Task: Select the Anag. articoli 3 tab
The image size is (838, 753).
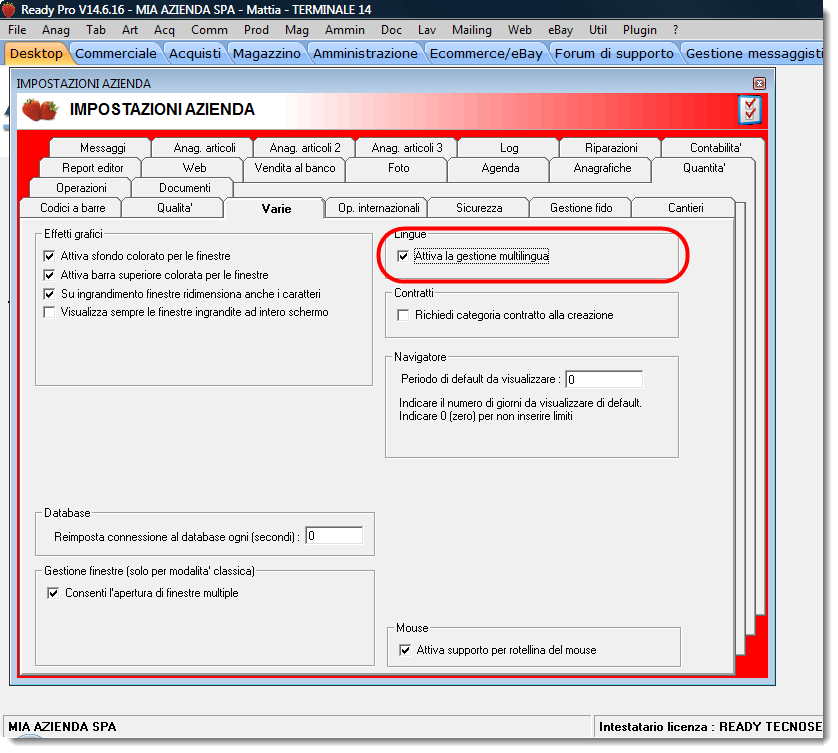Action: (x=407, y=148)
